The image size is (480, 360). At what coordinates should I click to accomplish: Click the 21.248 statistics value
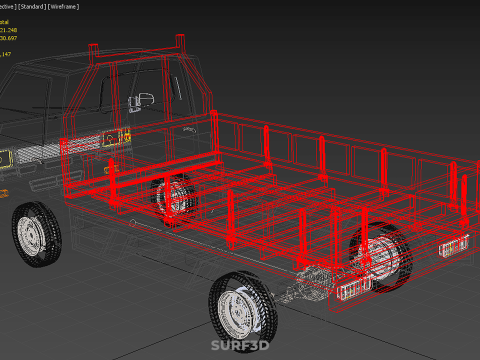point(8,30)
